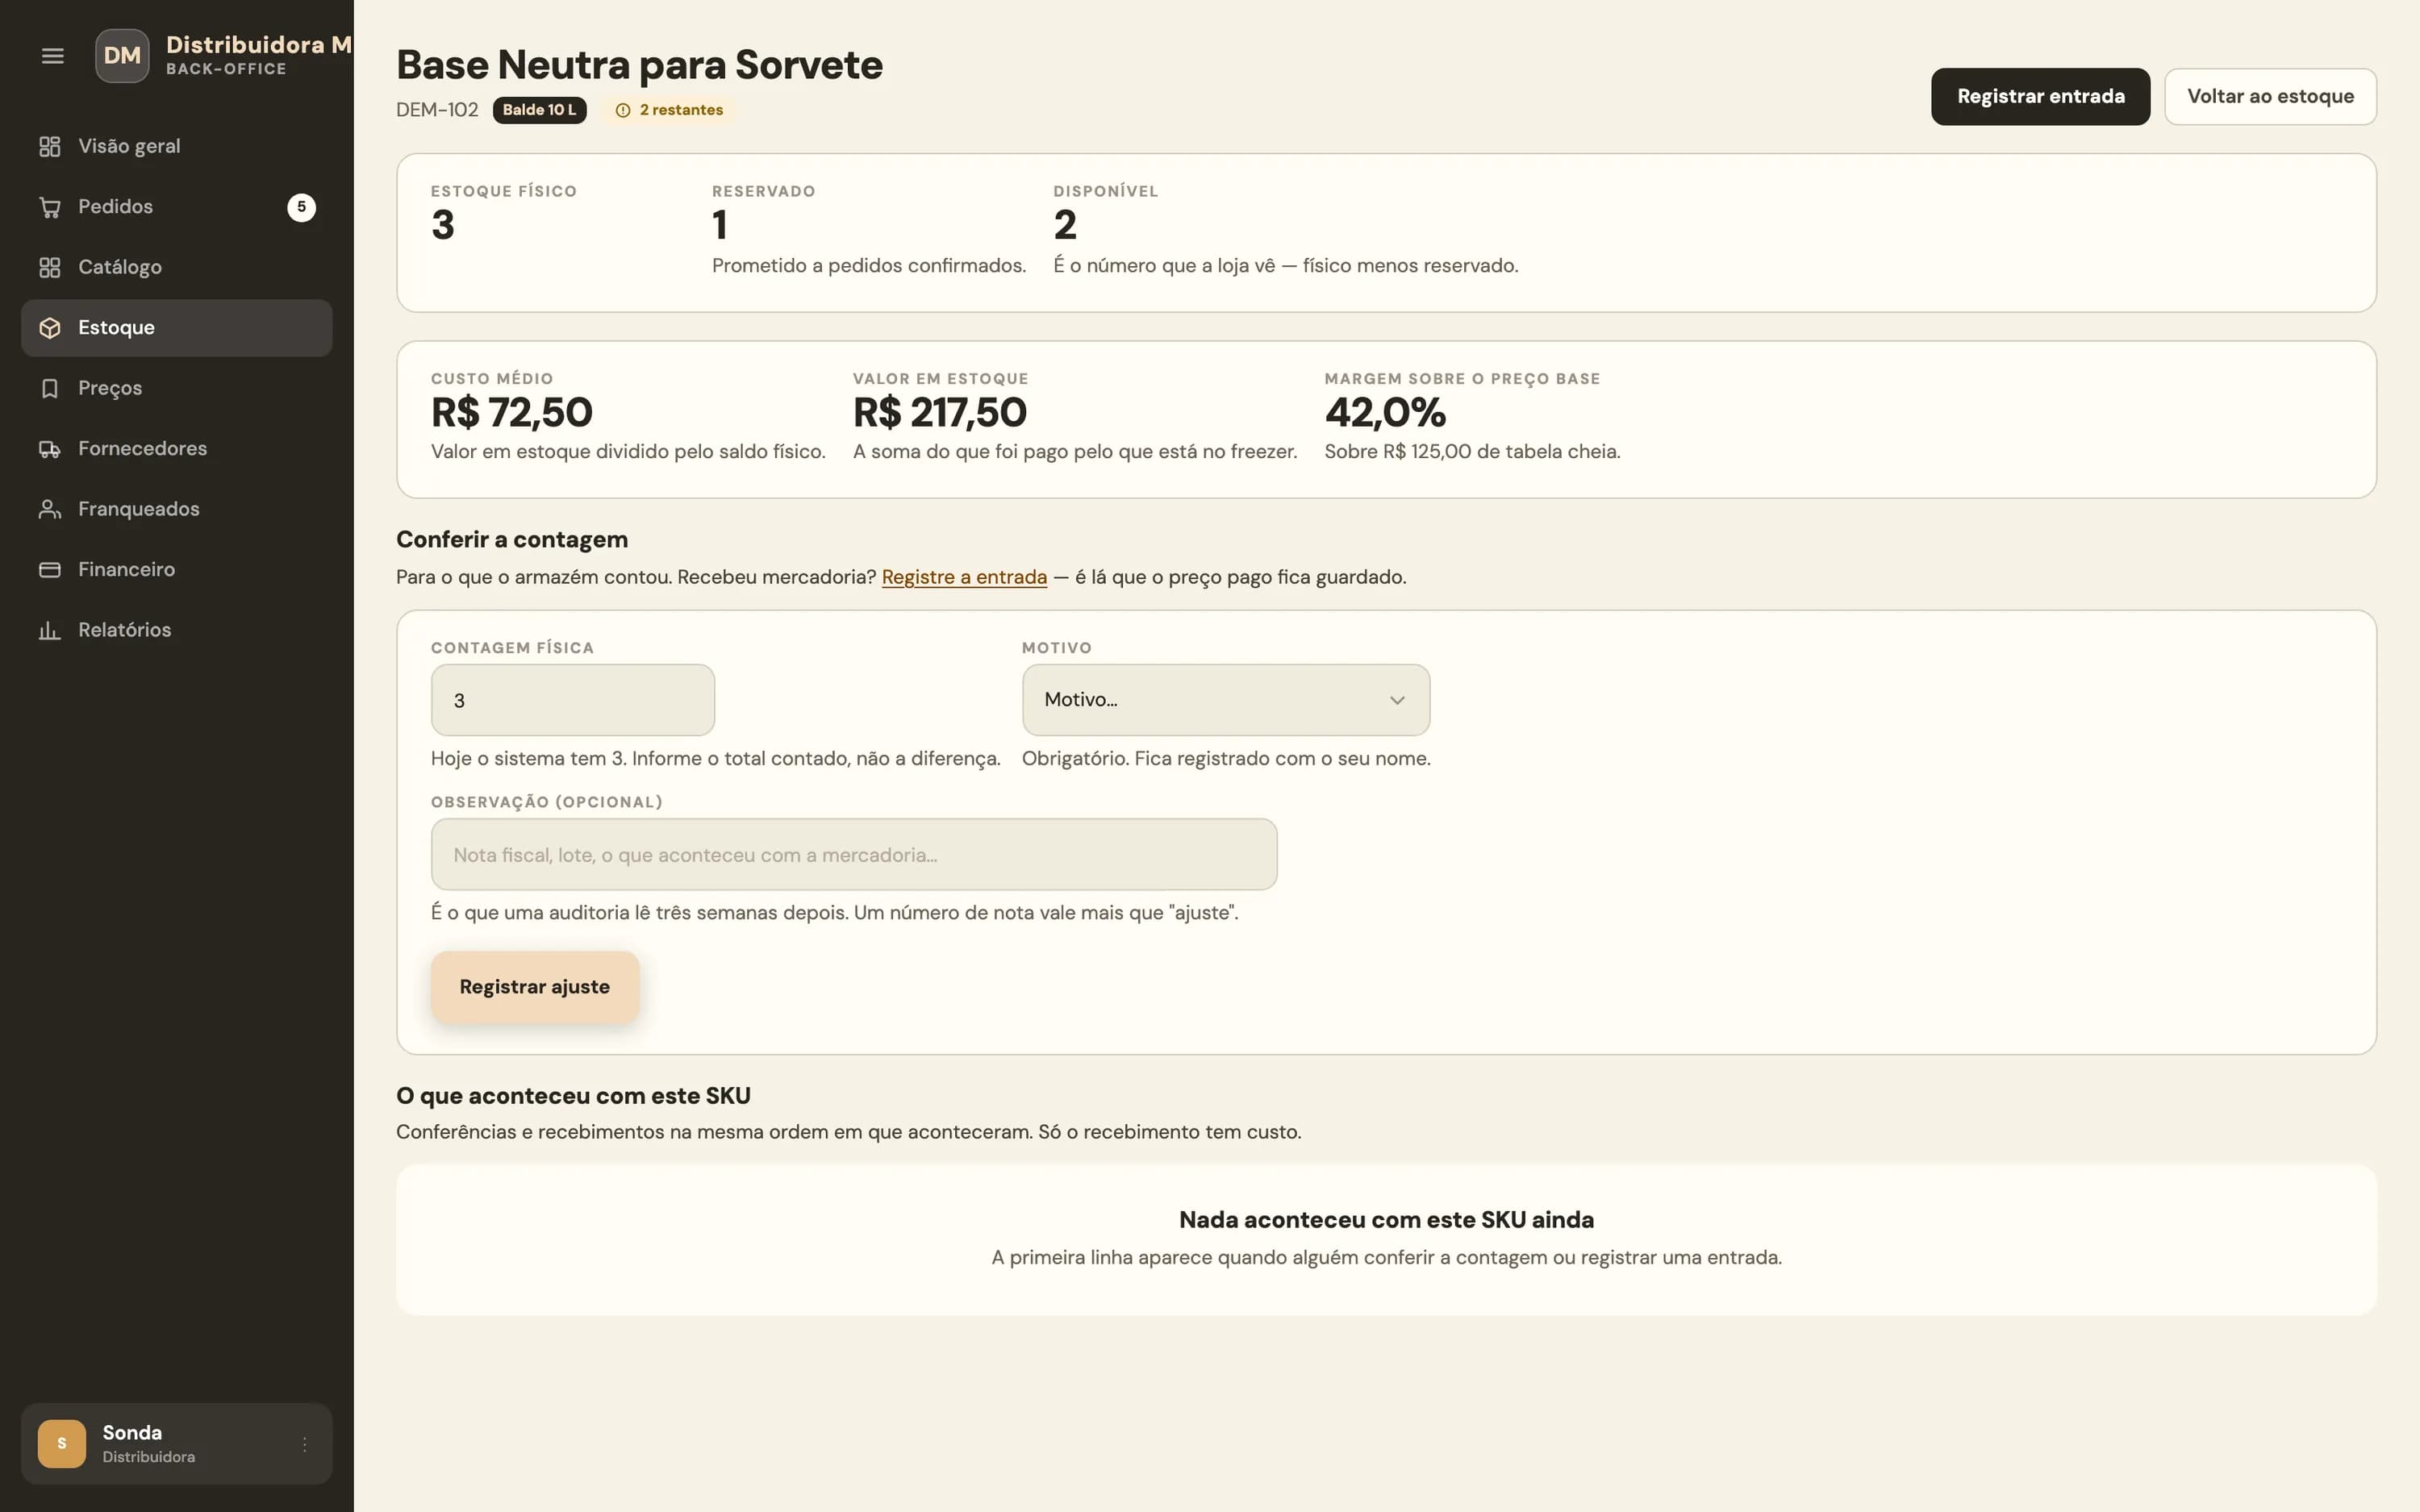2420x1512 pixels.
Task: Click the Financeiro card icon
Action: [x=50, y=570]
